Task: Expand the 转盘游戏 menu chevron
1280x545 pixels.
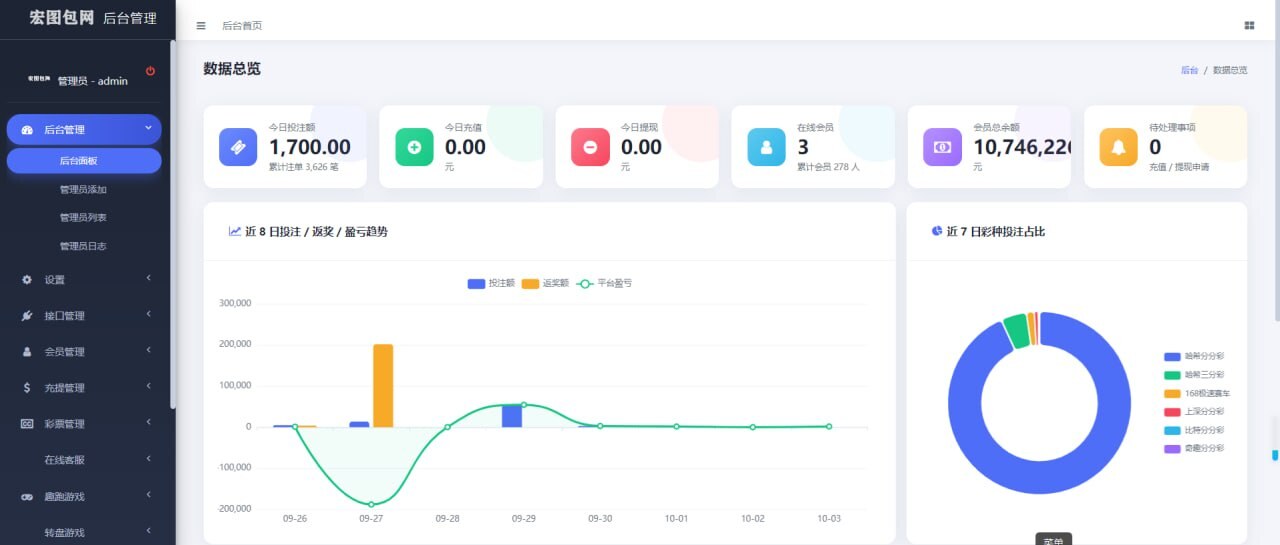Action: coord(148,530)
